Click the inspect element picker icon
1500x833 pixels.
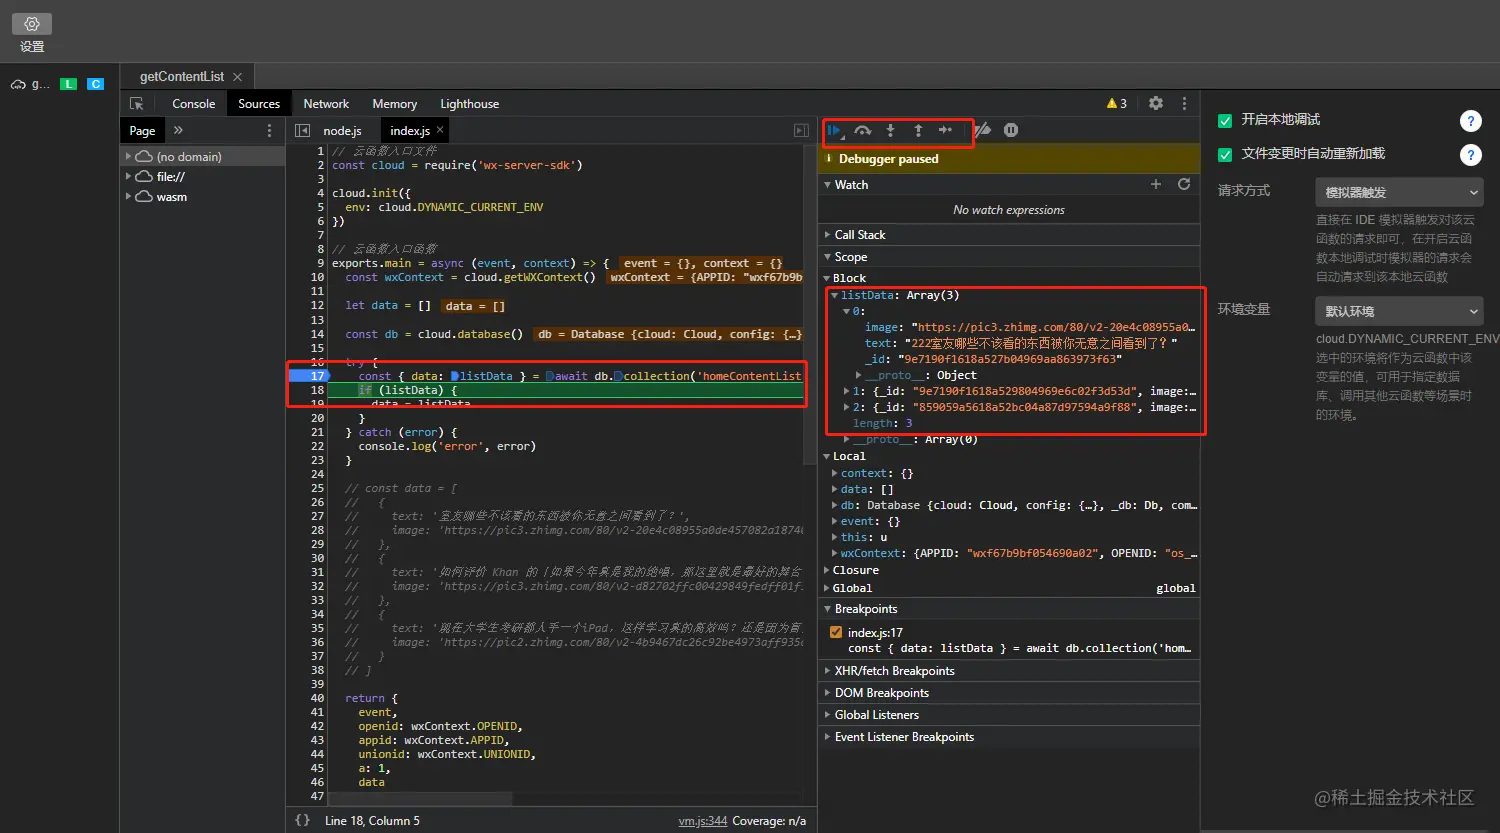point(137,104)
